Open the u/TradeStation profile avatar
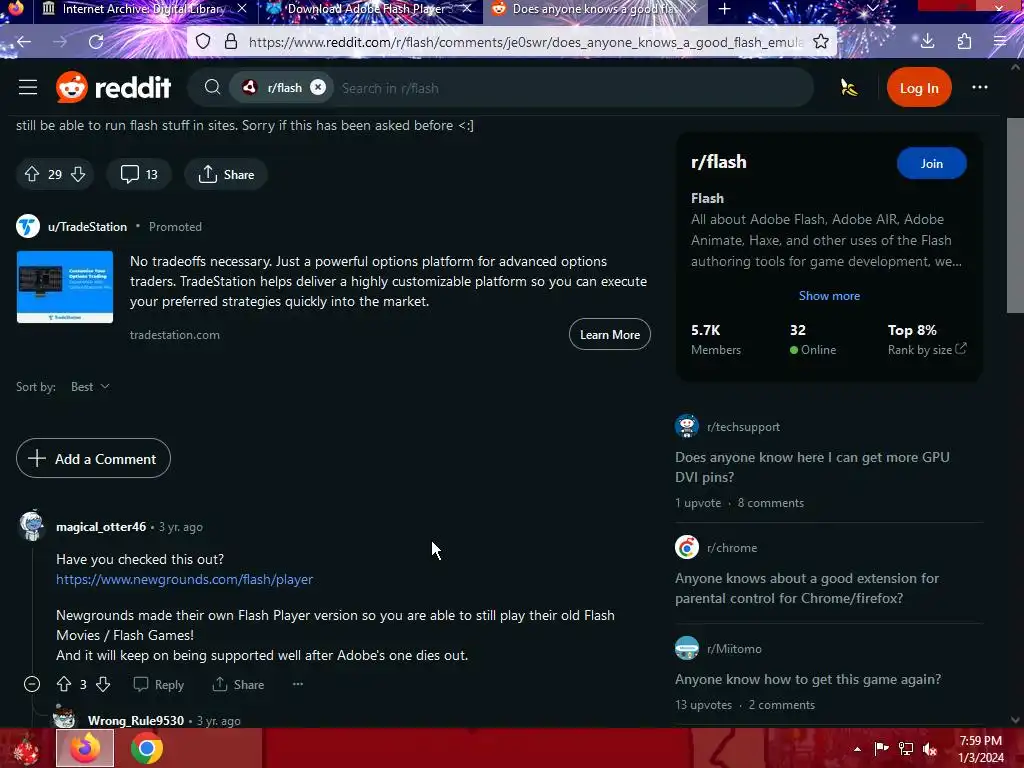The height and width of the screenshot is (768, 1024). click(x=28, y=227)
